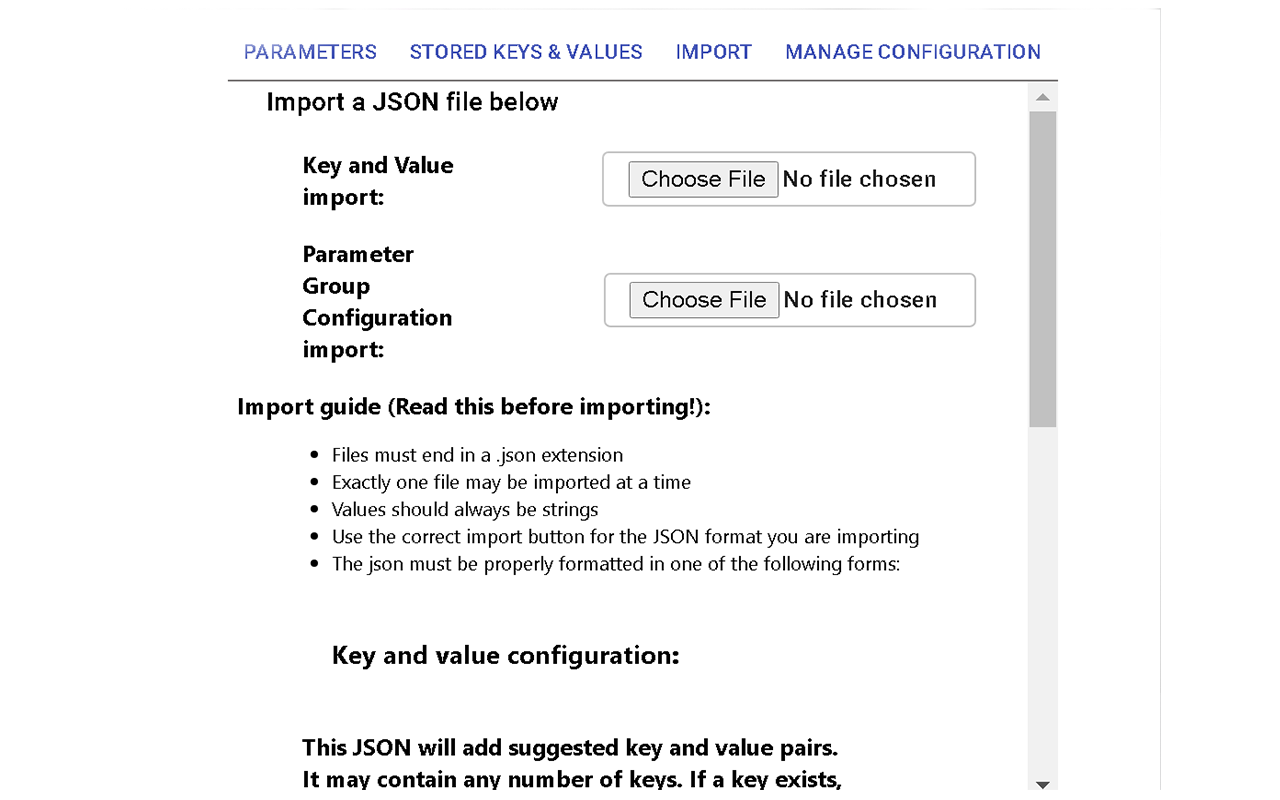Open the STORED KEYS & VALUES tab
This screenshot has height=800, width=1280.
(x=525, y=51)
